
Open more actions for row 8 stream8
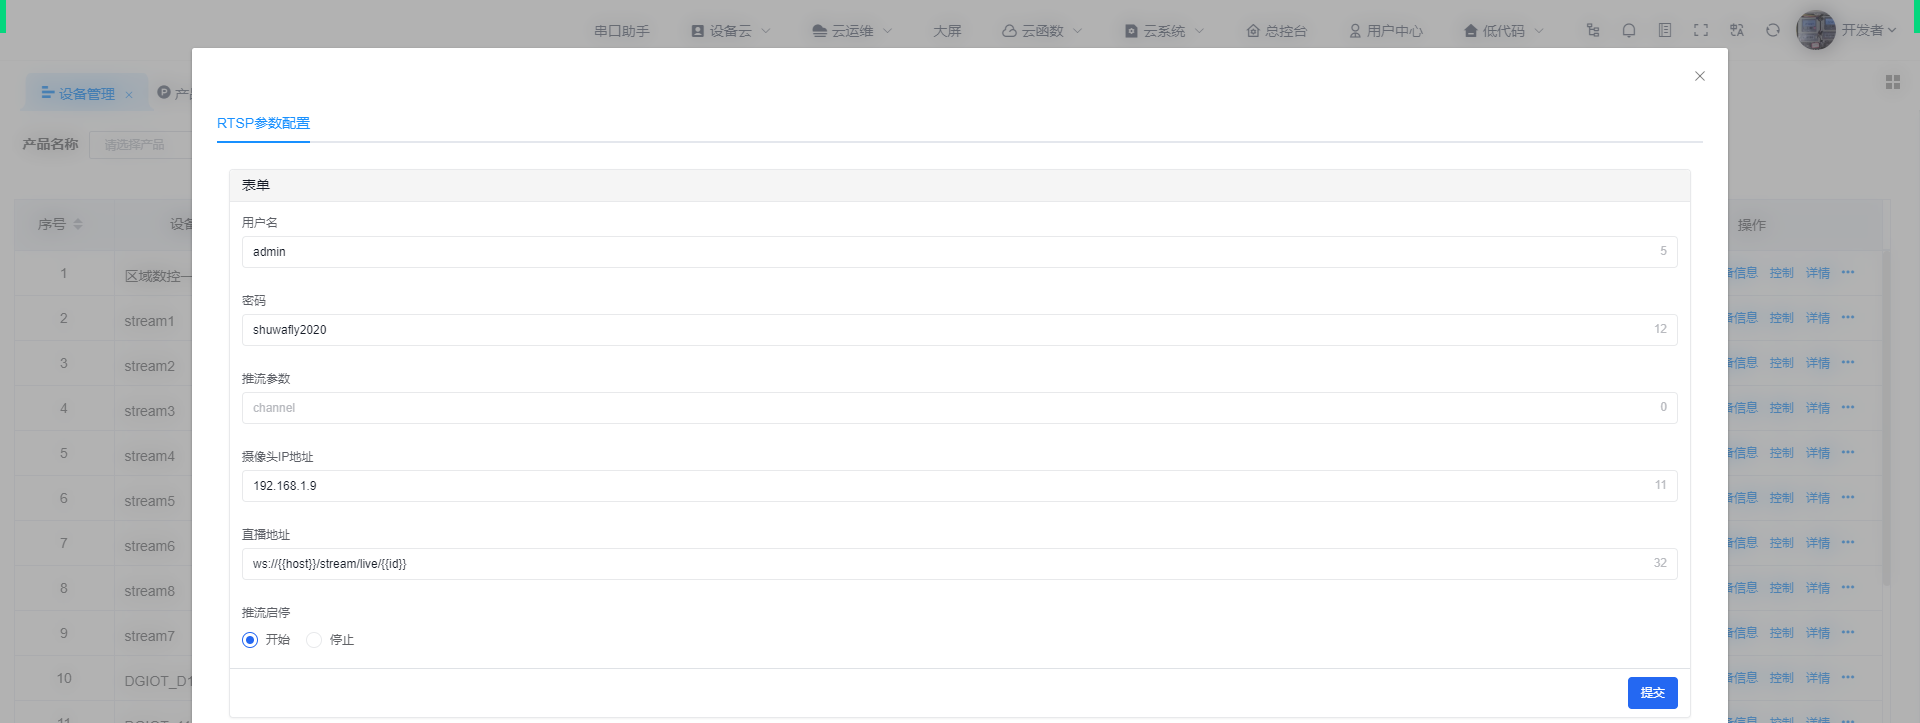click(1848, 587)
